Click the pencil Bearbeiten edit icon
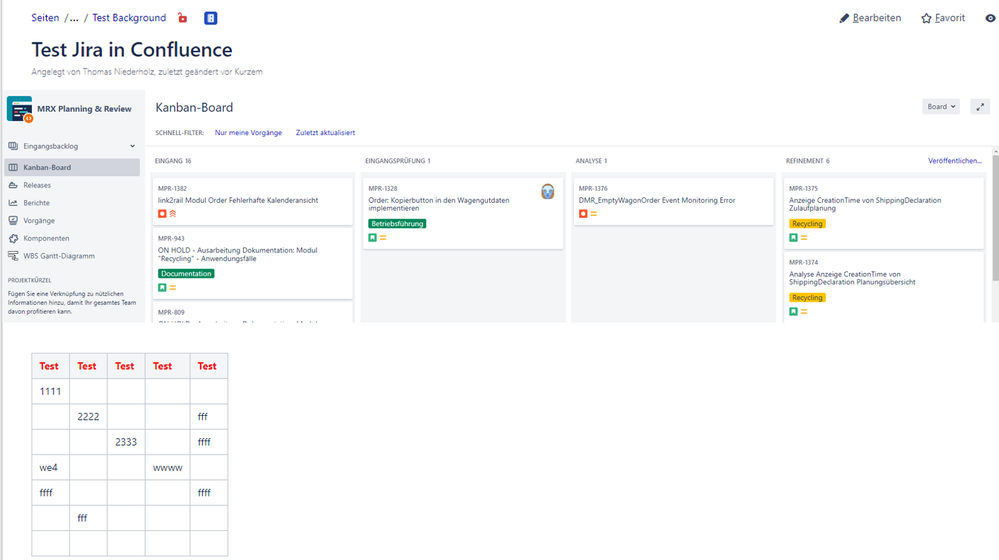Viewport: 999px width, 560px height. click(844, 18)
